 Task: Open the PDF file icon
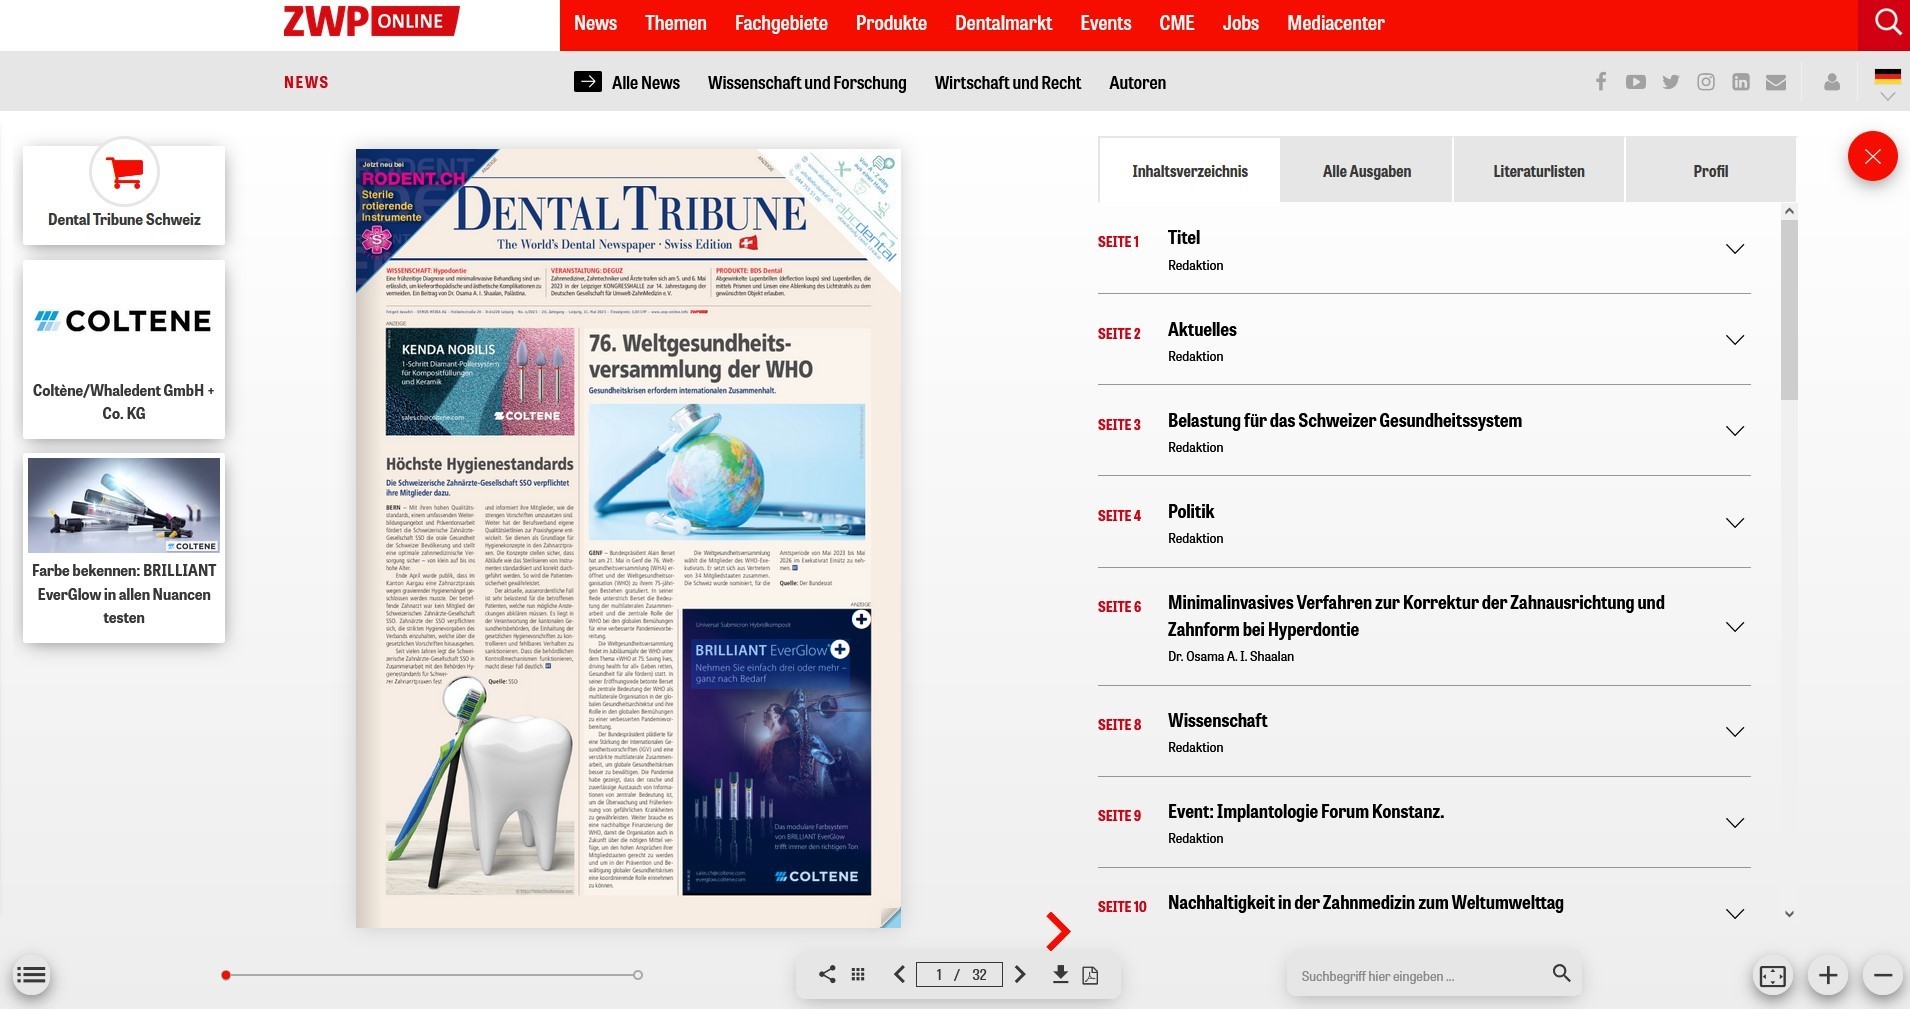pyautogui.click(x=1090, y=975)
